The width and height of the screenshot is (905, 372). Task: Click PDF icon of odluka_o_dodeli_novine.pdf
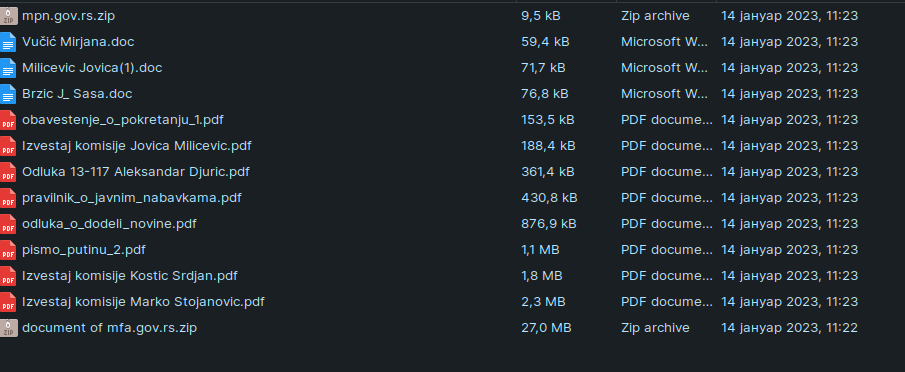[x=8, y=224]
